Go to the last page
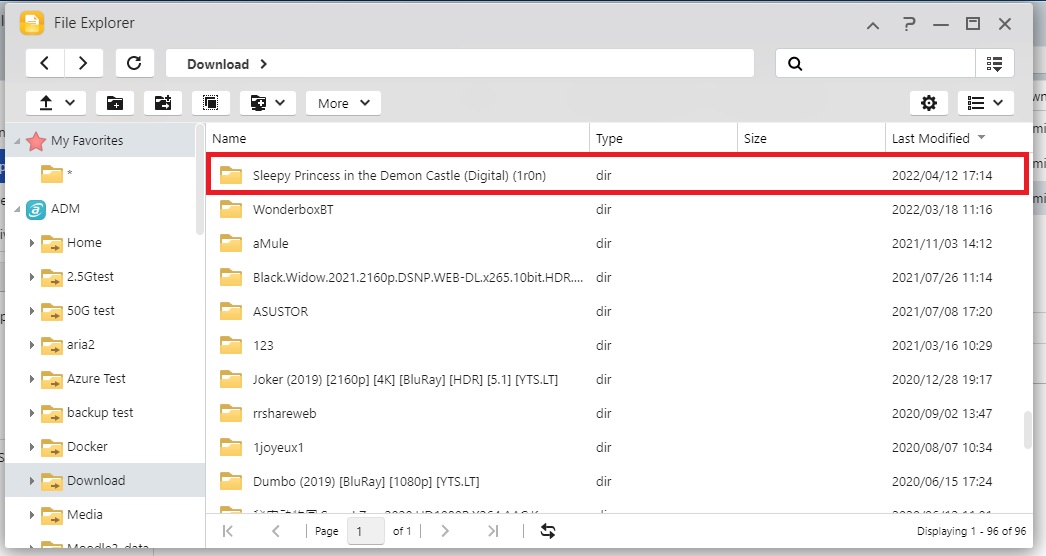 point(493,531)
